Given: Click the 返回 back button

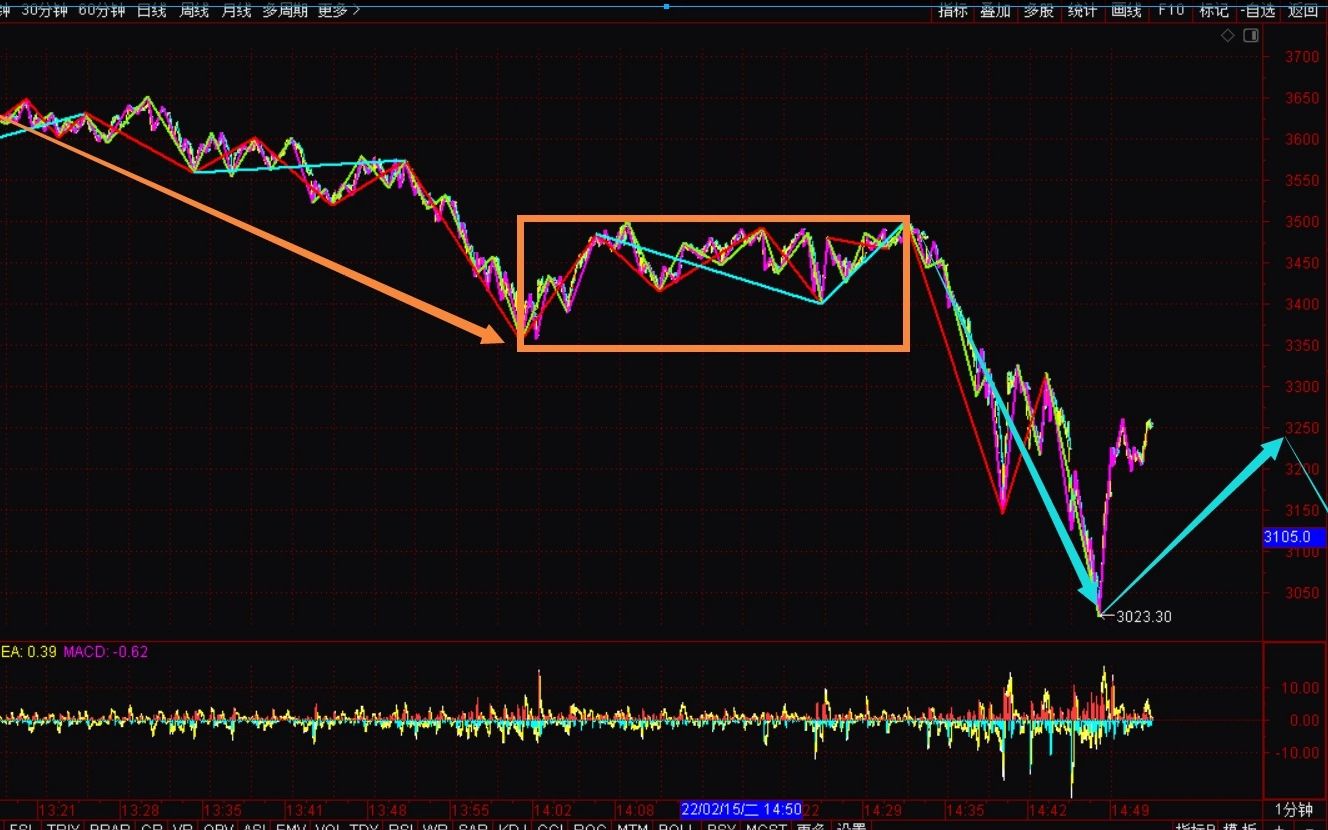Looking at the screenshot, I should (1303, 10).
